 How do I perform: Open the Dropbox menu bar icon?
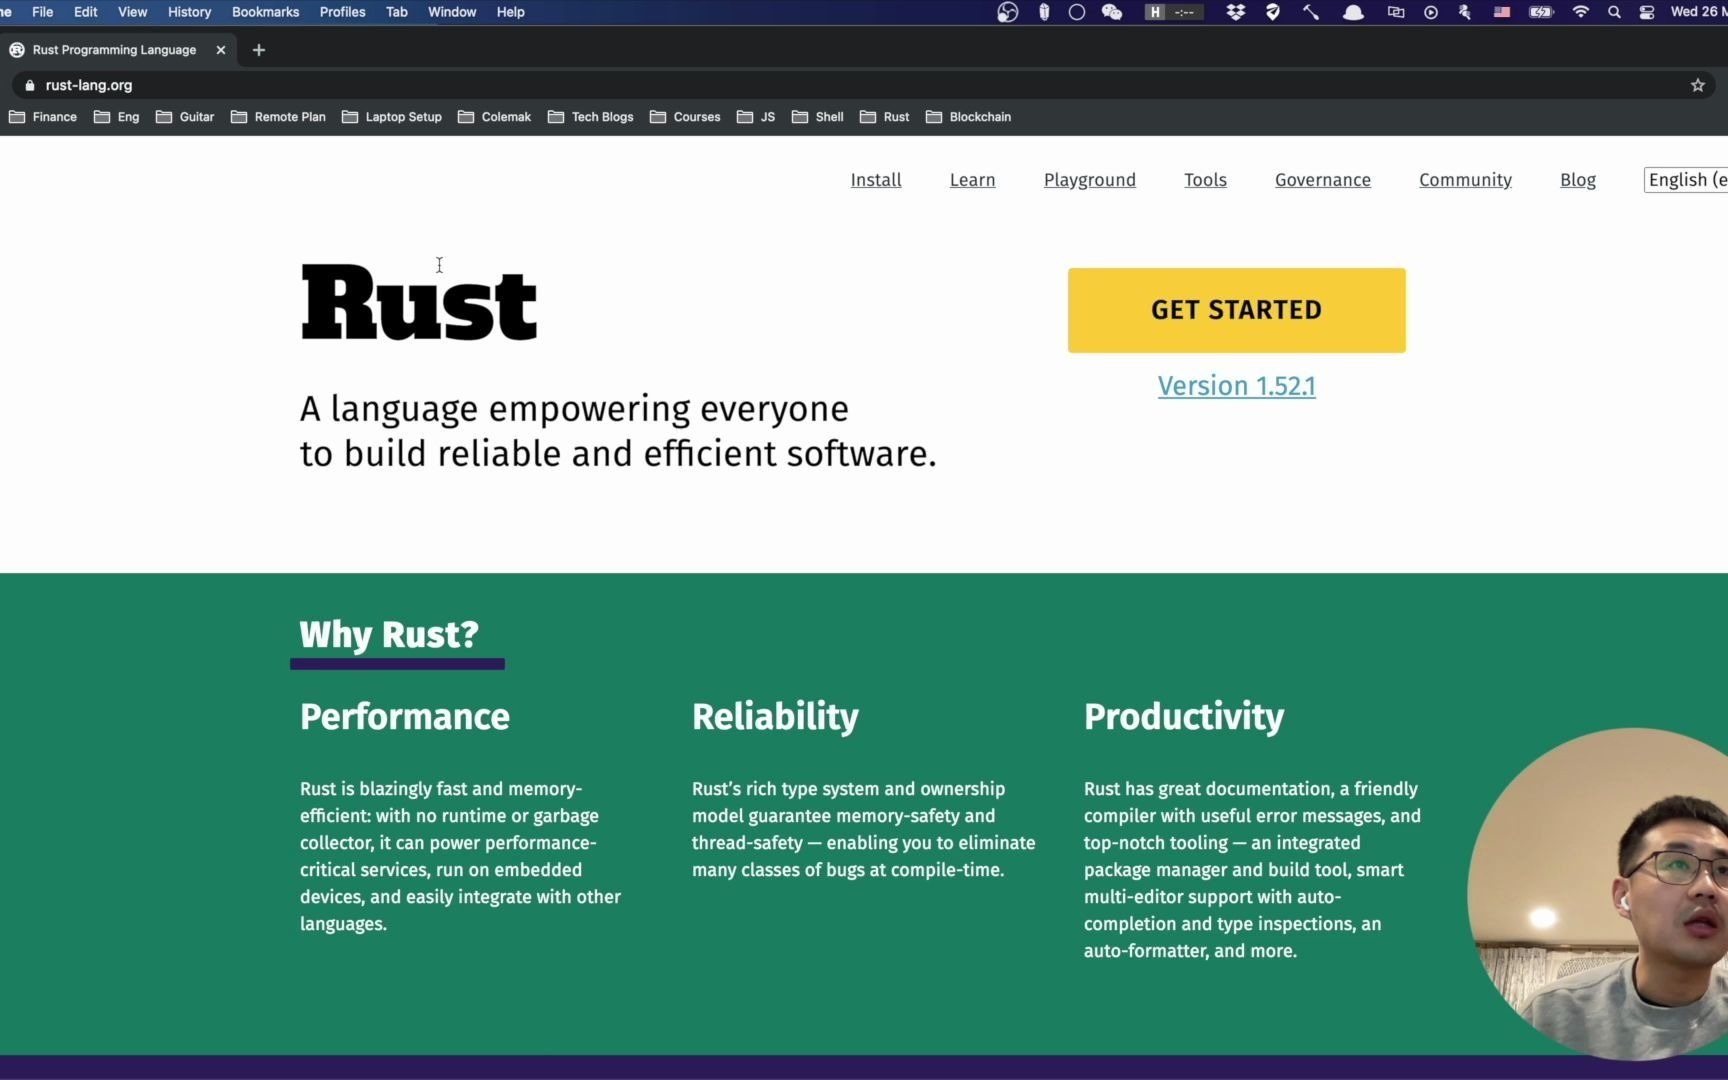(1236, 12)
